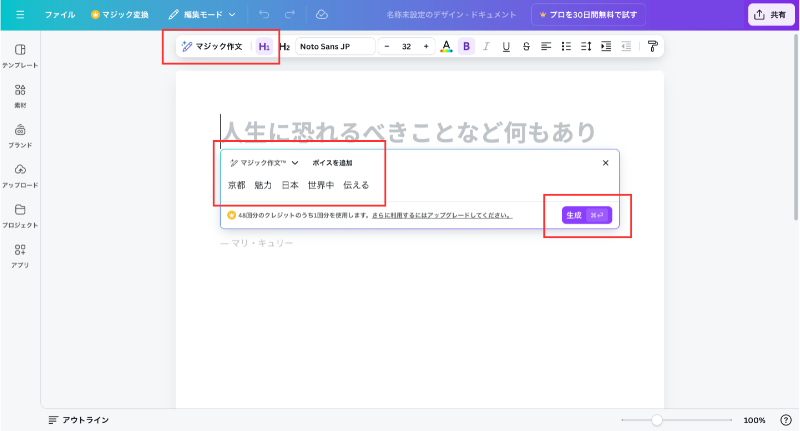The height and width of the screenshot is (431, 800).
Task: Change text alignment
Action: pyautogui.click(x=546, y=46)
